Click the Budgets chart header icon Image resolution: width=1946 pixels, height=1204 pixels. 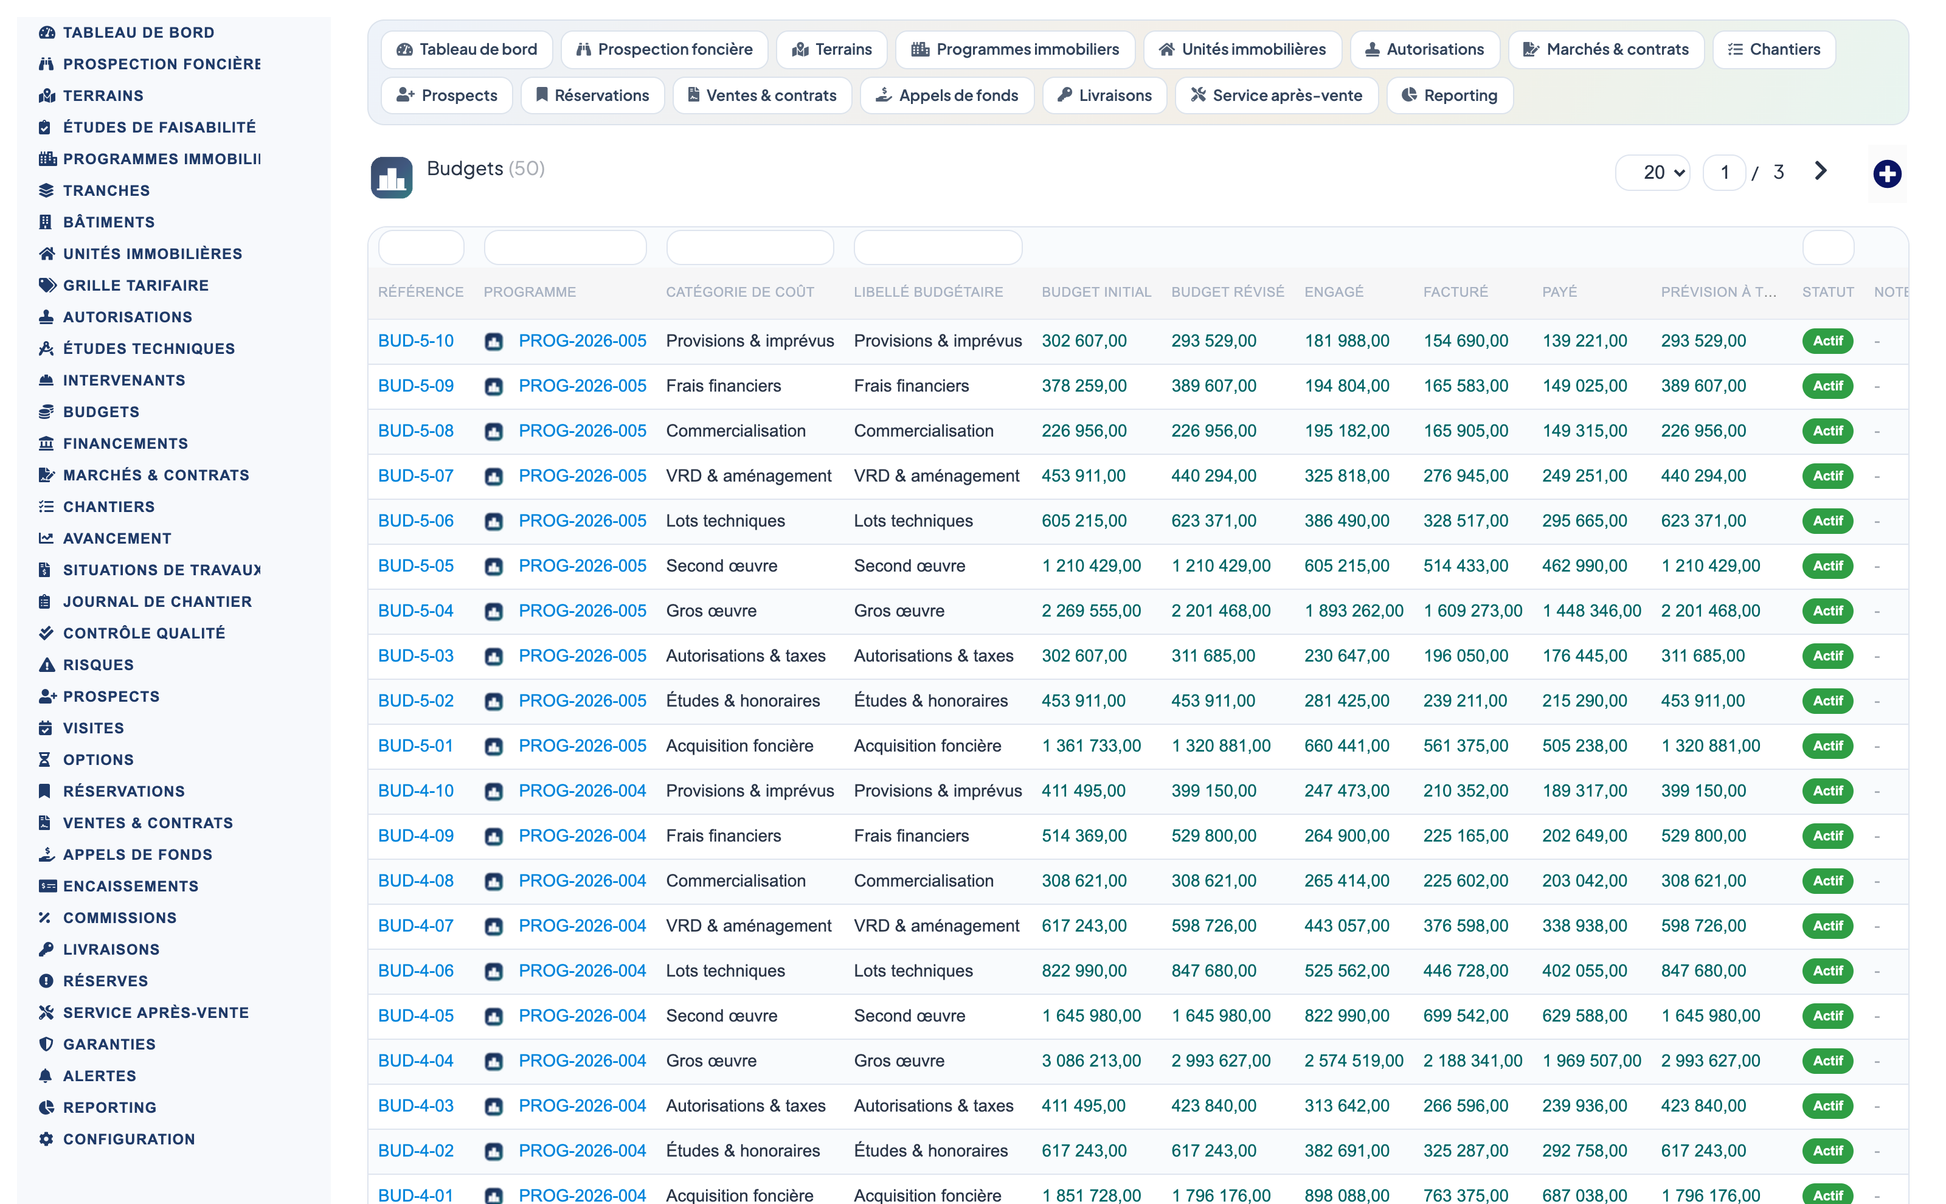click(392, 178)
